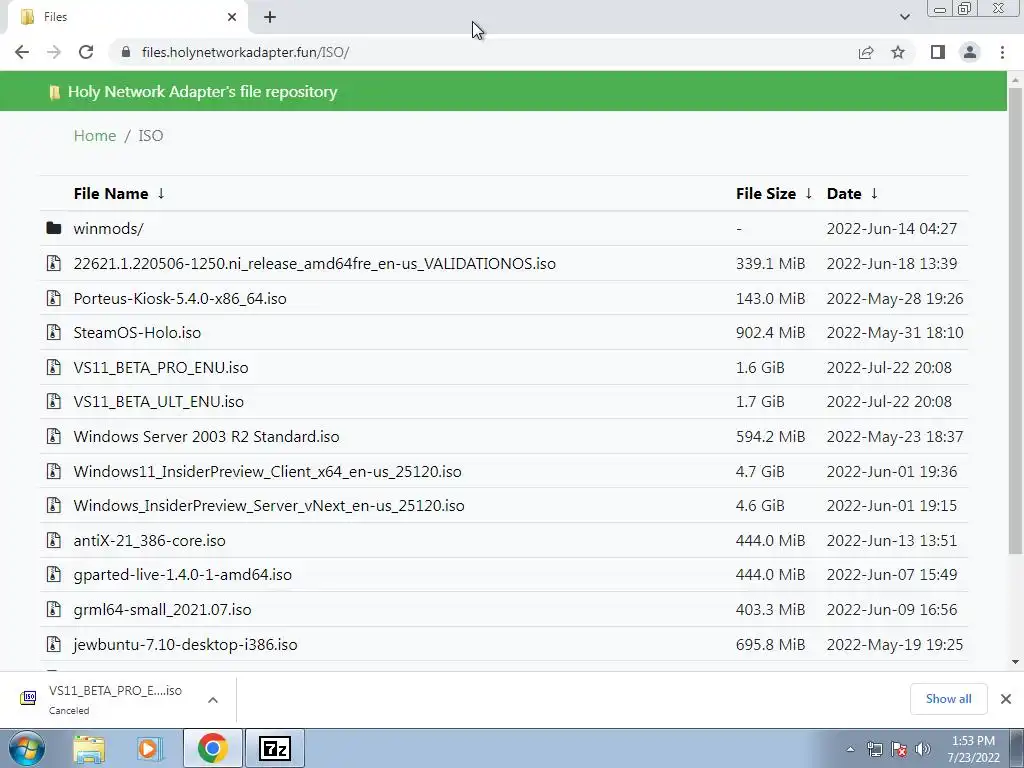Download jewbuntu-7.10-desktop-i386.iso
The image size is (1024, 768).
tap(185, 645)
